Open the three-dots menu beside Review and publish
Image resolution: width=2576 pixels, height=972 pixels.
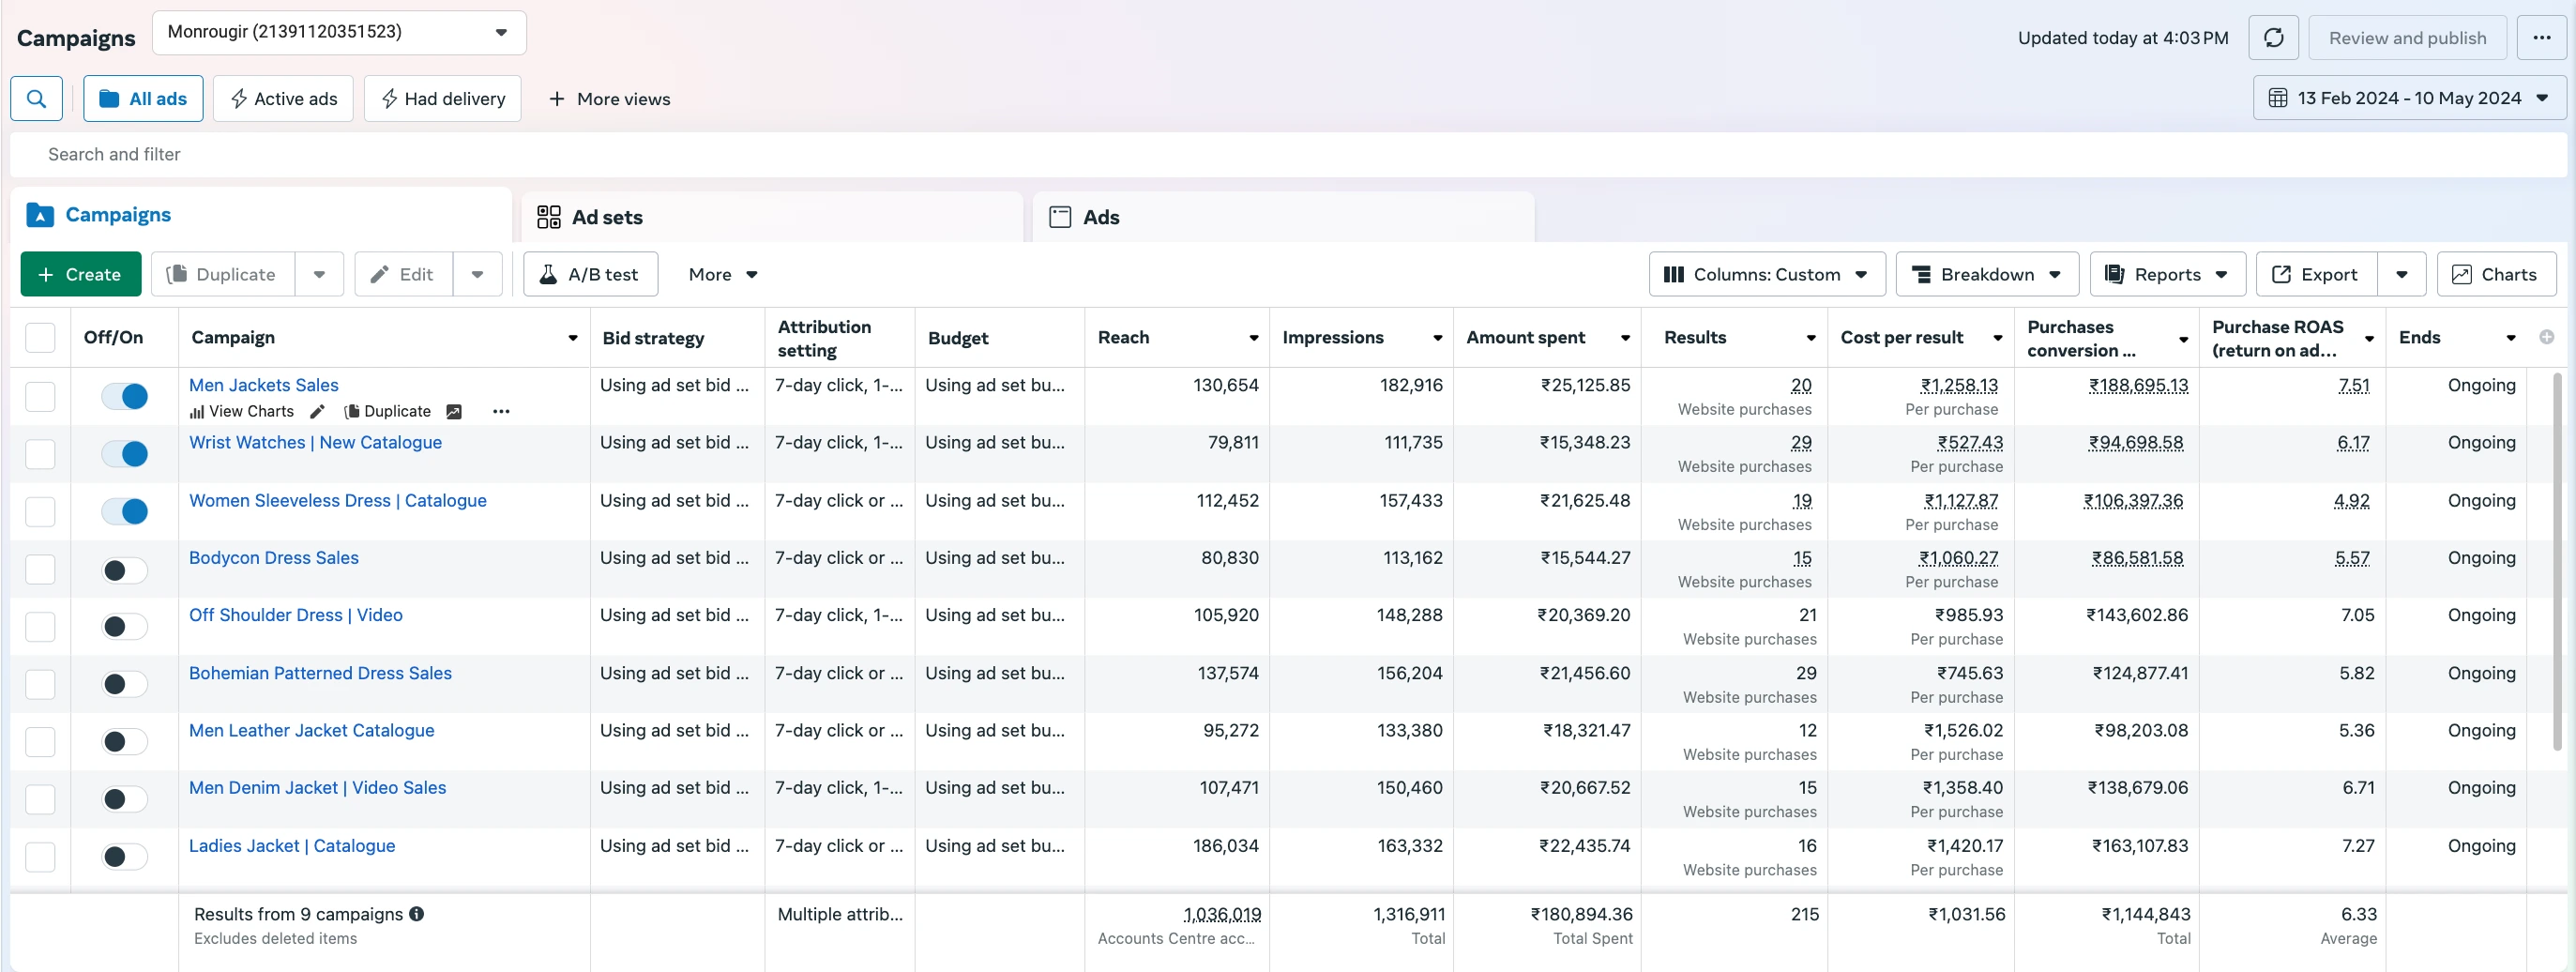2541,38
